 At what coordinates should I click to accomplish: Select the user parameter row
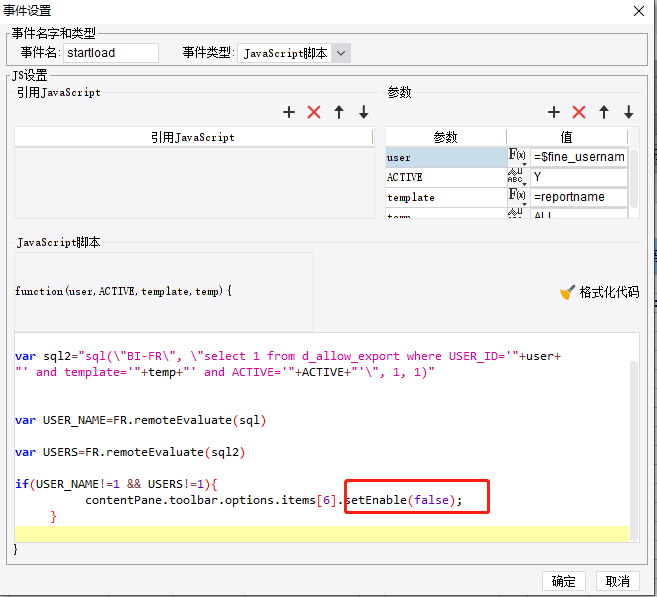point(446,158)
